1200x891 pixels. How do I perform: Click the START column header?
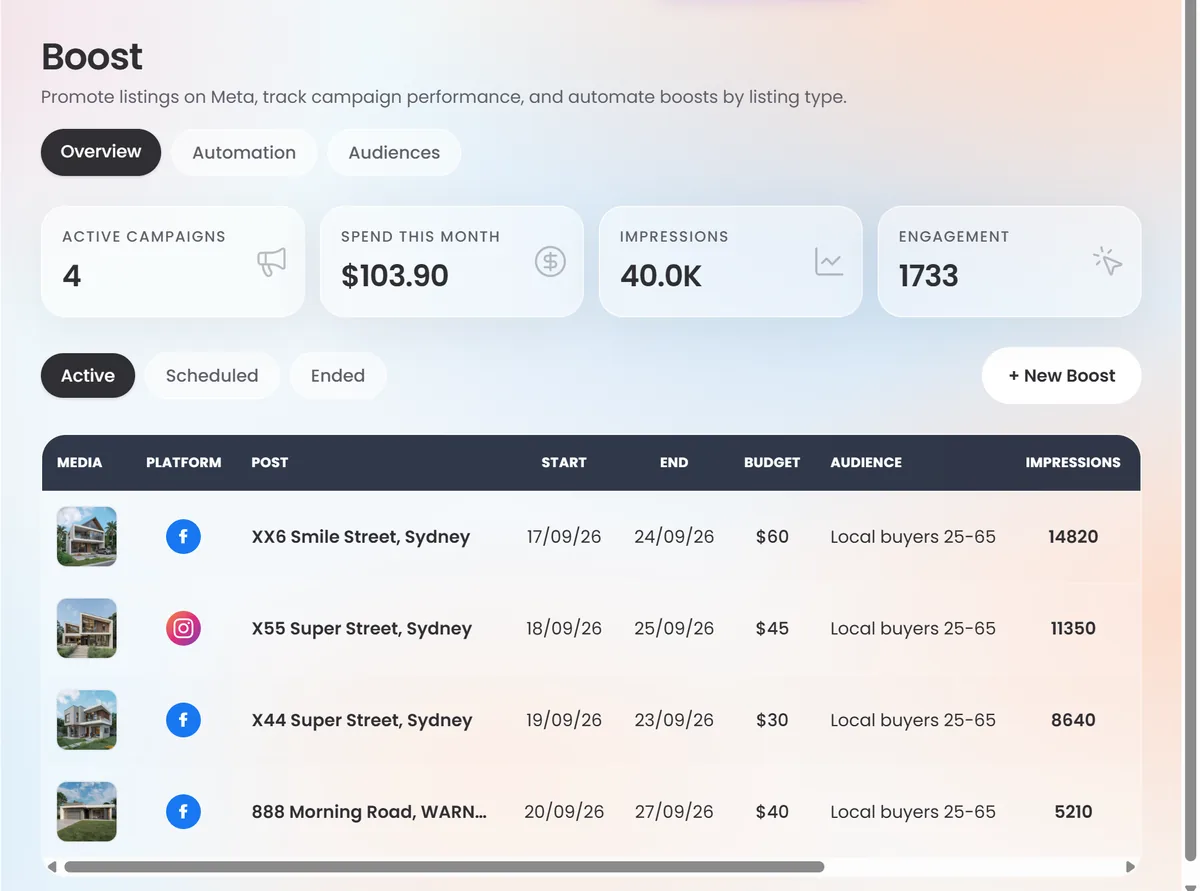(x=564, y=463)
